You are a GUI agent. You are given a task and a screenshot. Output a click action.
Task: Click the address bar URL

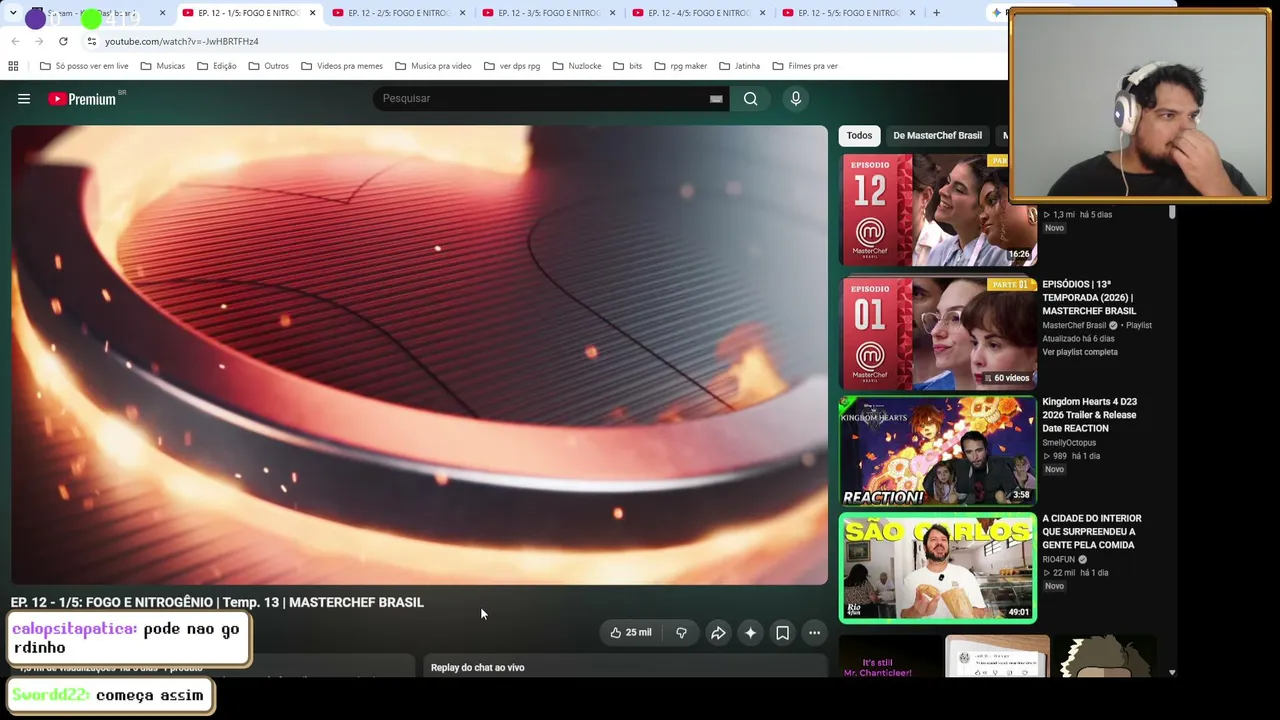(x=182, y=41)
